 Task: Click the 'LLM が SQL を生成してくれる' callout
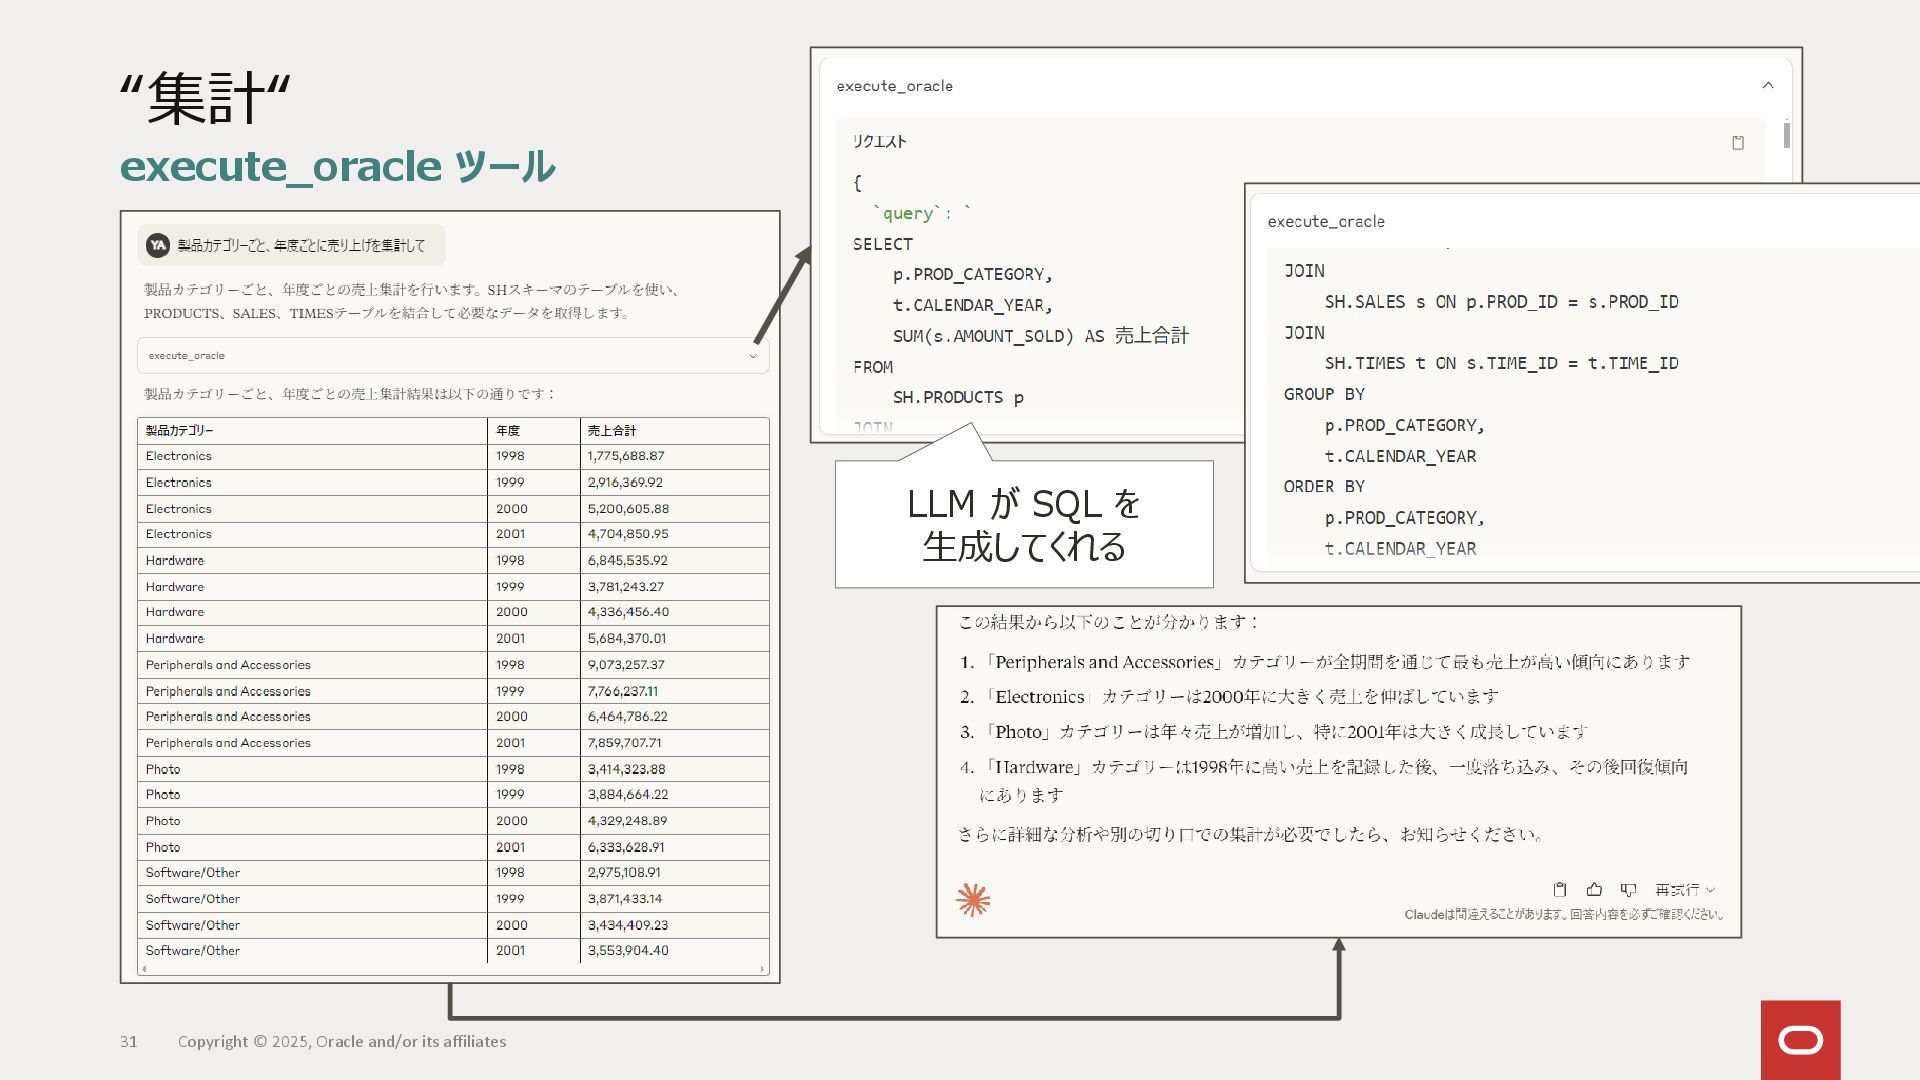click(x=1024, y=524)
